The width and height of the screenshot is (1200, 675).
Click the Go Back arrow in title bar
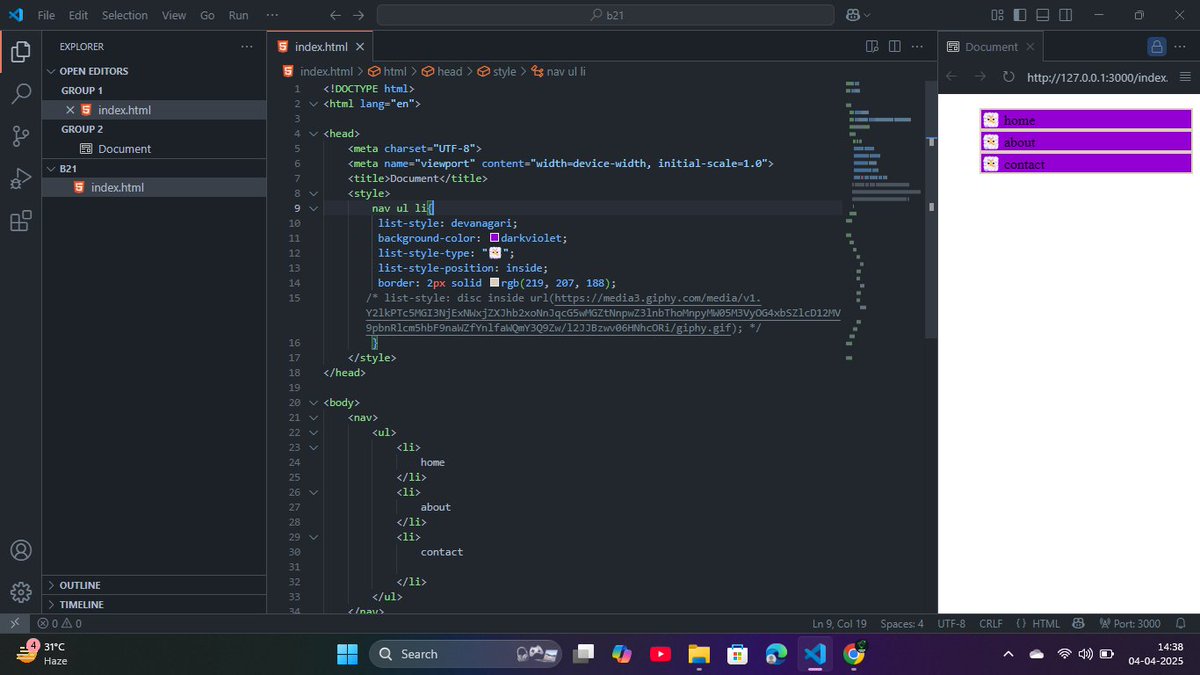(x=336, y=15)
